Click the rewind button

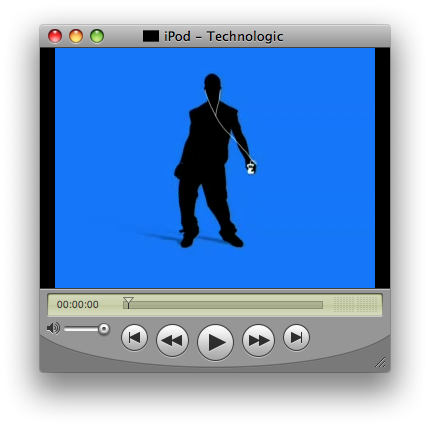[172, 340]
